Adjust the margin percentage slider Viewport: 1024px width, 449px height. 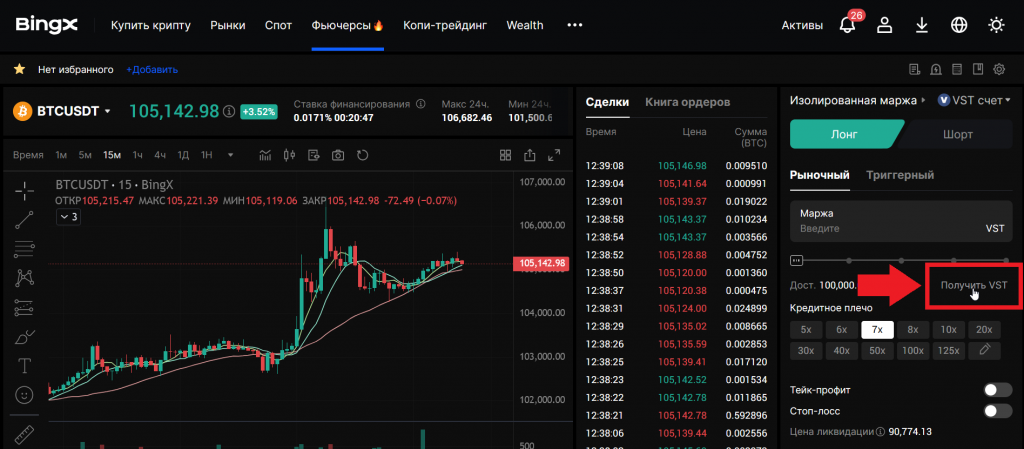(x=797, y=260)
